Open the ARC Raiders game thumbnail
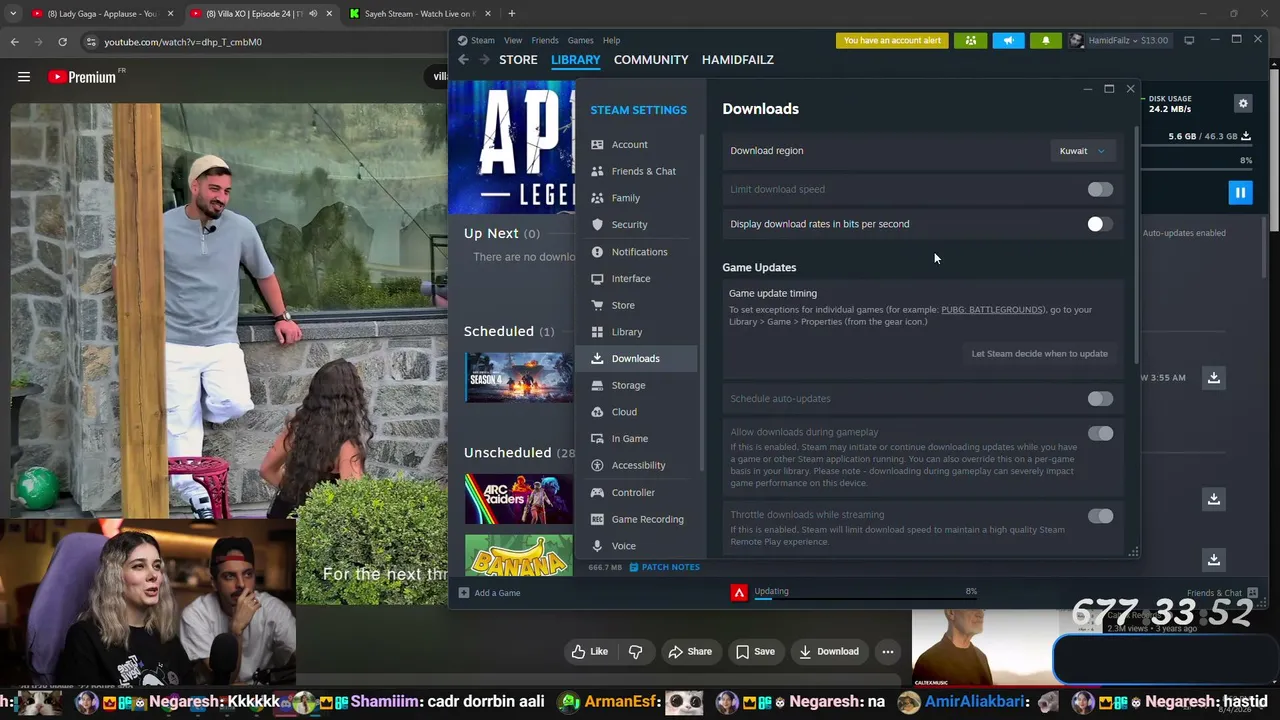1280x720 pixels. [x=518, y=498]
